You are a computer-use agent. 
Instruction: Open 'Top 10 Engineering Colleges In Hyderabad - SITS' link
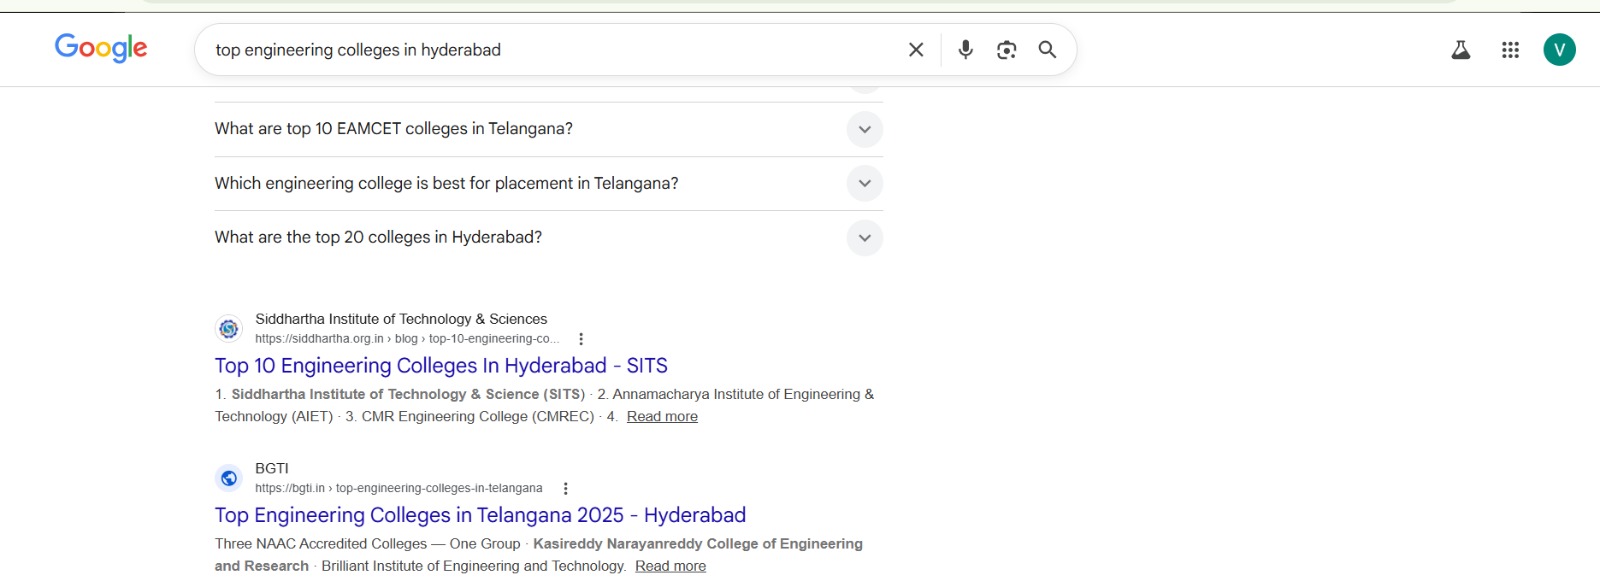pos(441,366)
